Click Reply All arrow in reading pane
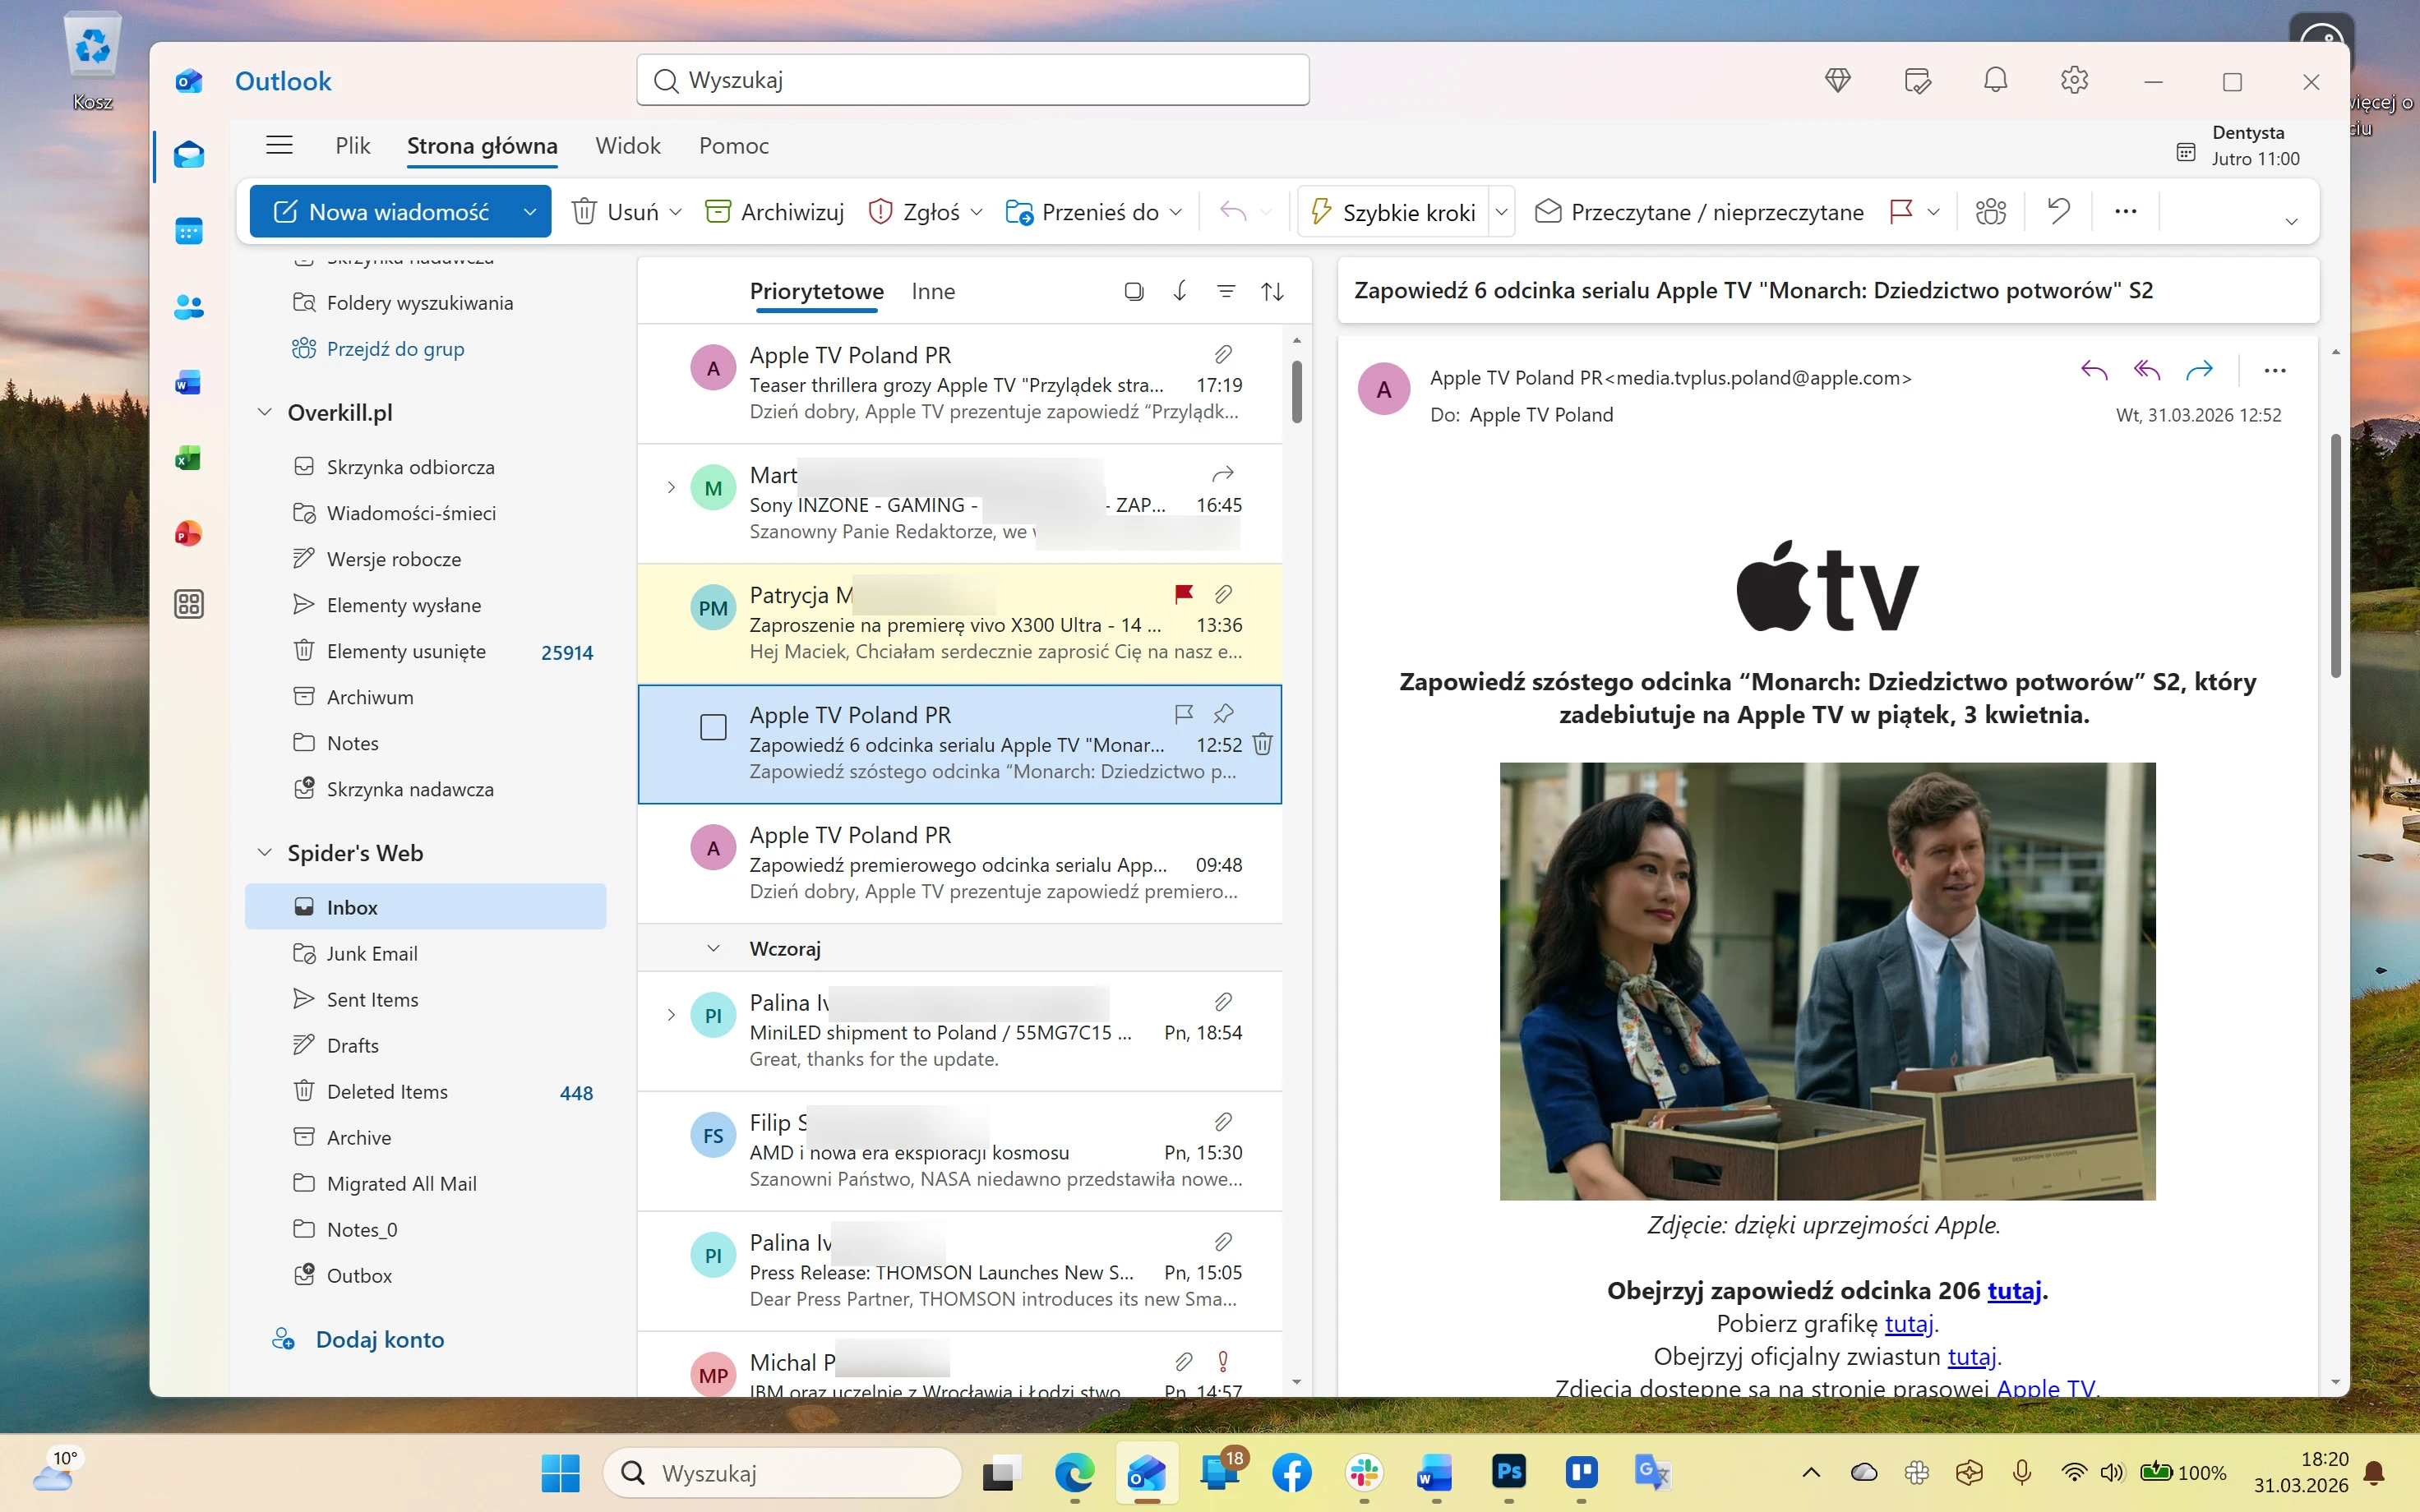The width and height of the screenshot is (2420, 1512). click(x=2146, y=371)
